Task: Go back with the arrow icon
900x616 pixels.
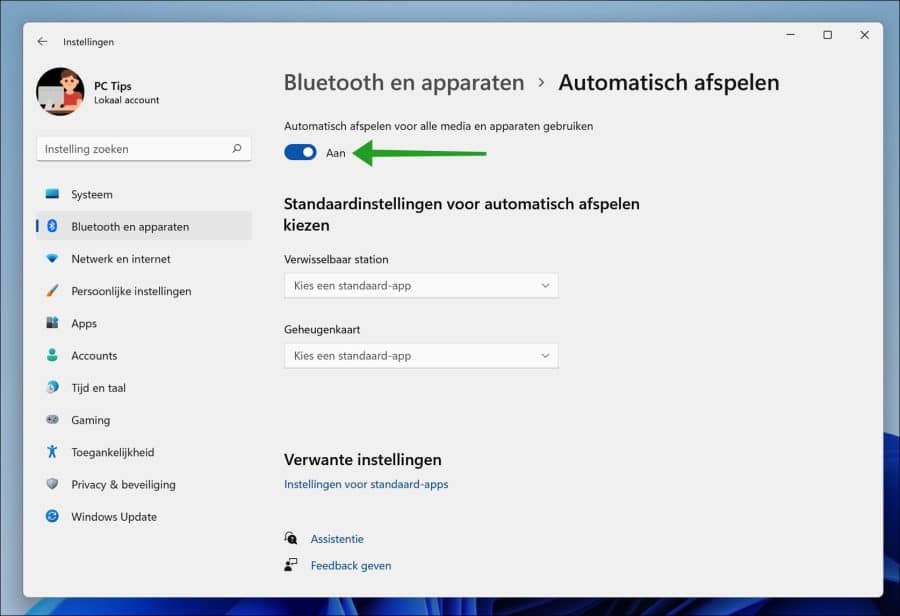Action: 42,41
